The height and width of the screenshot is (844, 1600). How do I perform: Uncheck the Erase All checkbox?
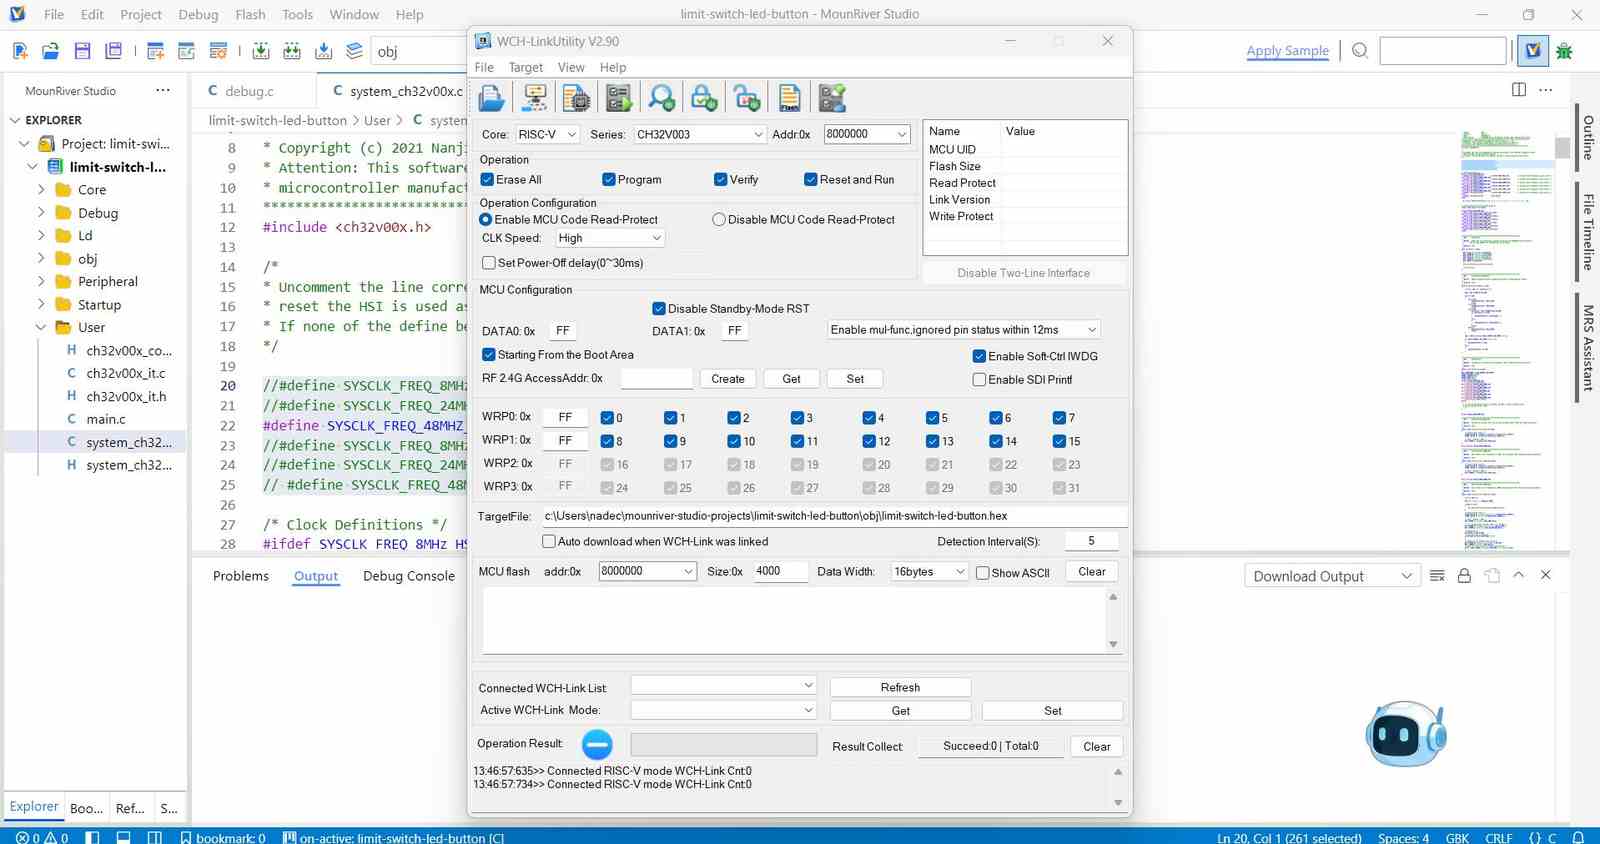coord(488,179)
